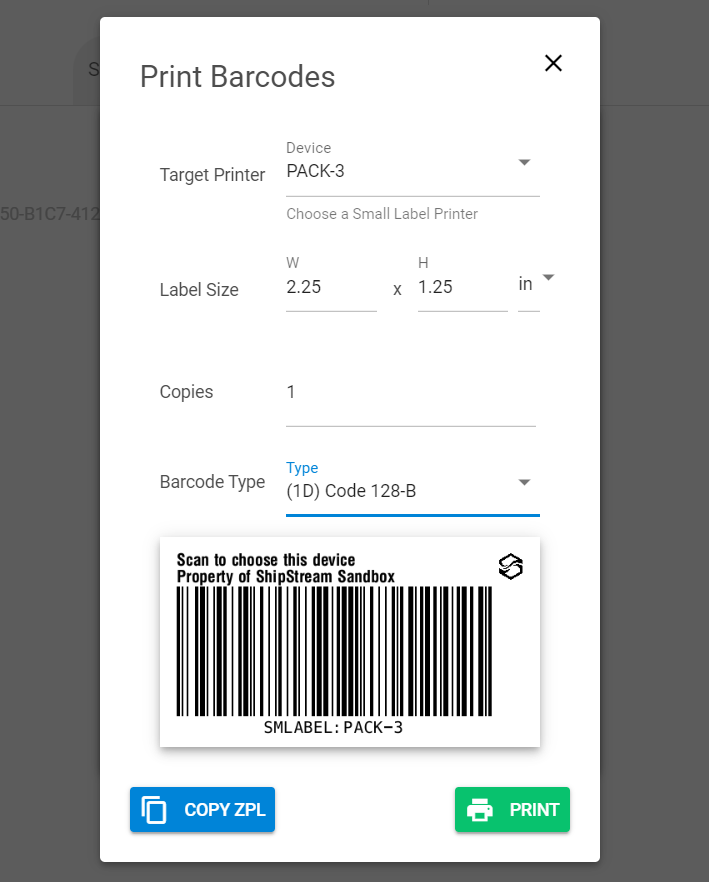The height and width of the screenshot is (882, 709).
Task: Click the 'Scan to choose this device' text
Action: click(x=266, y=560)
